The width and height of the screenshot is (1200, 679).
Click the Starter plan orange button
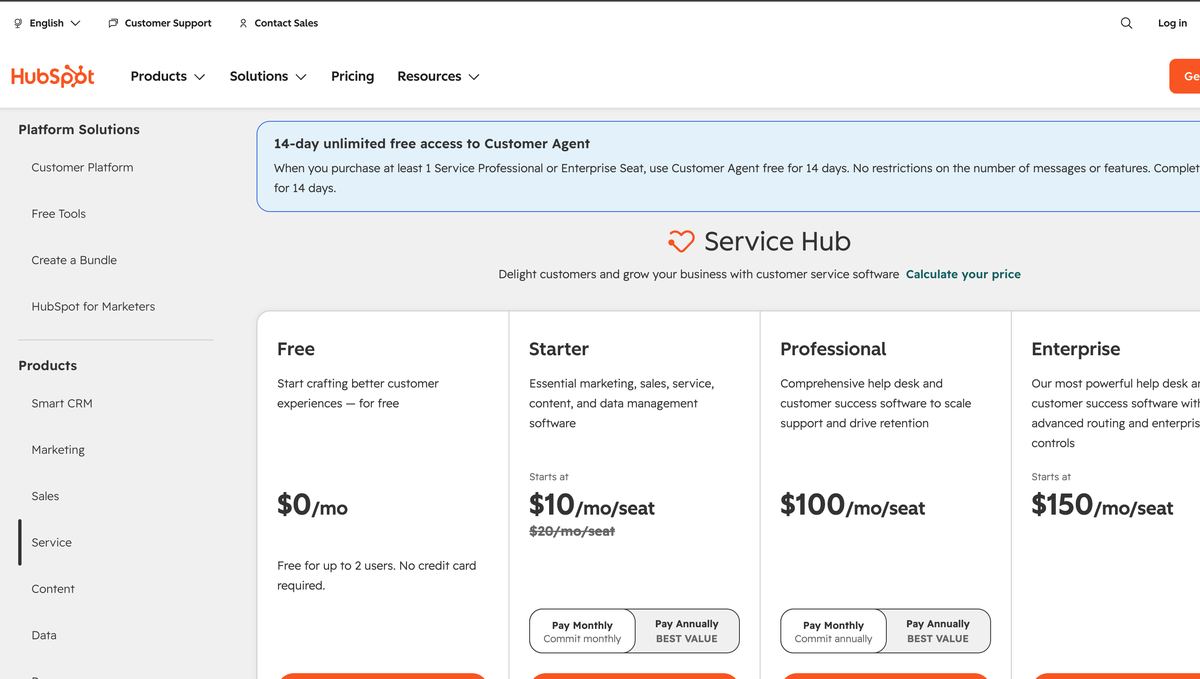tap(634, 676)
